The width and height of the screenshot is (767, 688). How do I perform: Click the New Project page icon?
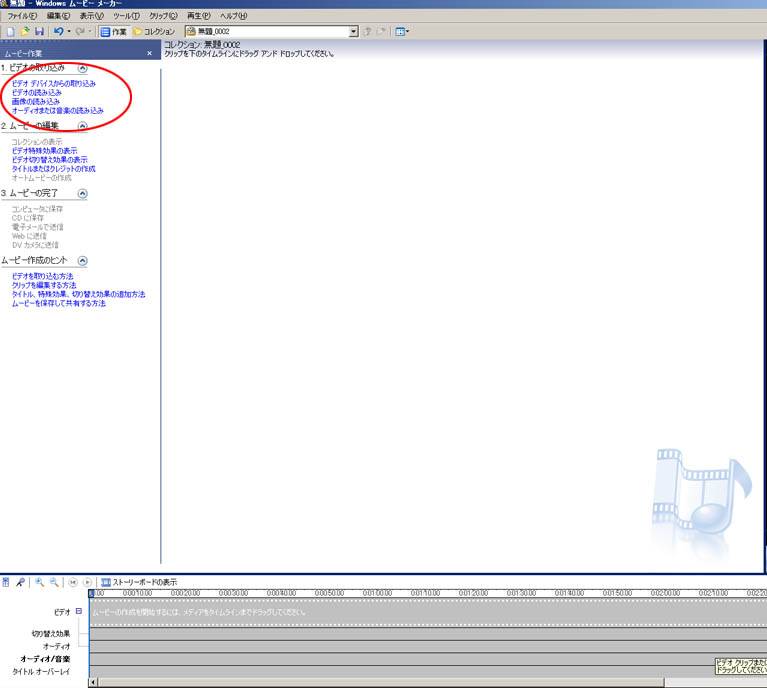click(x=10, y=31)
